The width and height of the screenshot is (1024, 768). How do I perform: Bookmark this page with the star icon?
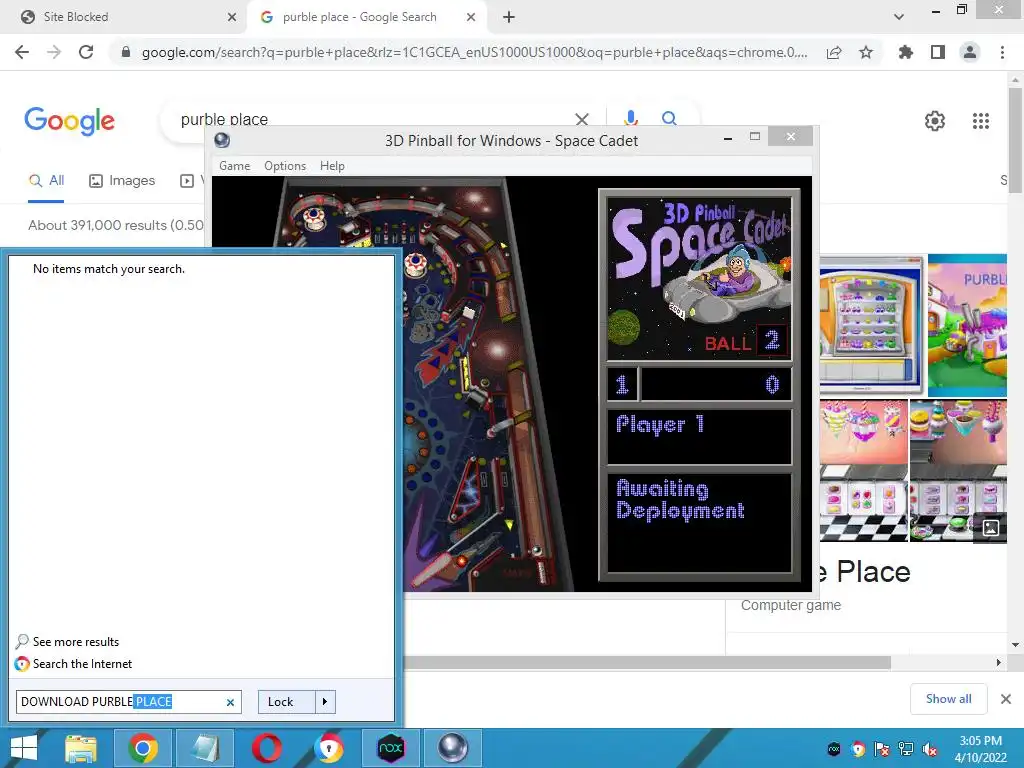(x=866, y=52)
